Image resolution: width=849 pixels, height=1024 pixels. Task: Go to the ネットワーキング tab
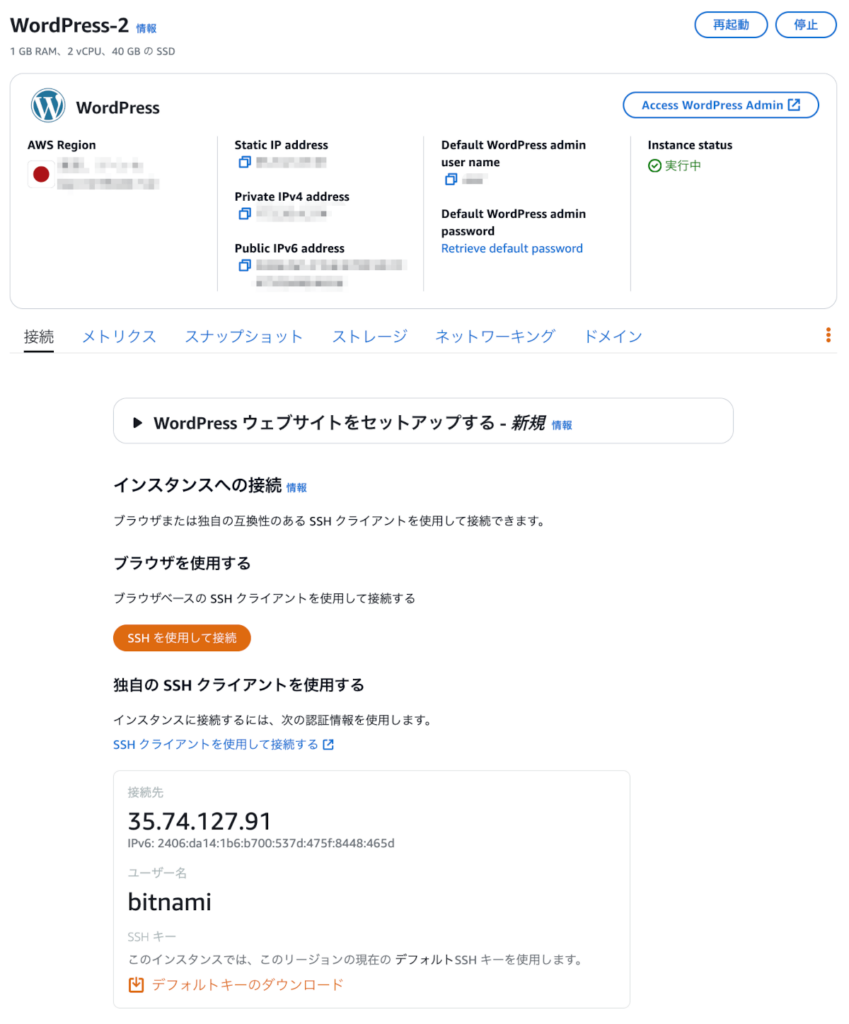pyautogui.click(x=495, y=336)
